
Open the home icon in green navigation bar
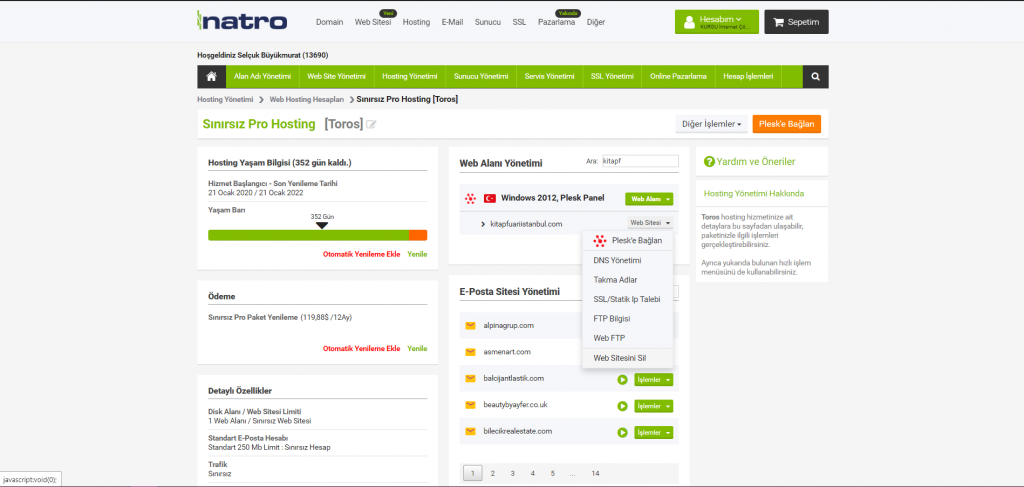(212, 76)
